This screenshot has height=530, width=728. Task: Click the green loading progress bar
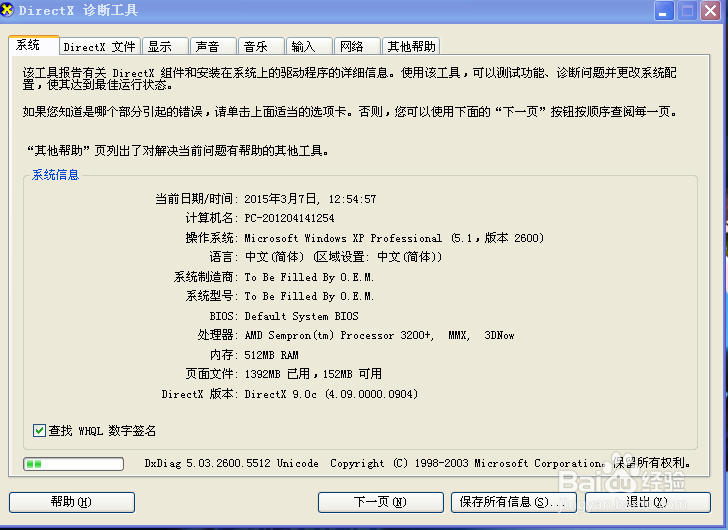pyautogui.click(x=73, y=464)
